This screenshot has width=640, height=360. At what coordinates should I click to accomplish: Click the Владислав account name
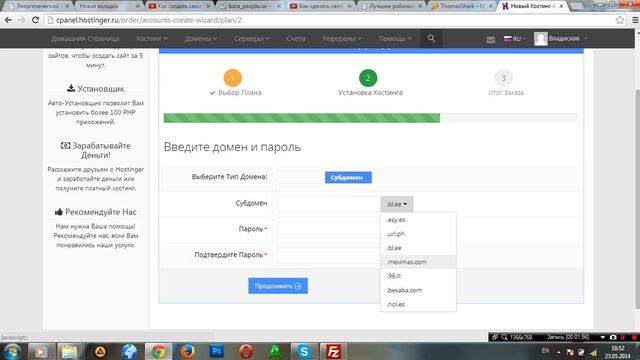click(564, 39)
